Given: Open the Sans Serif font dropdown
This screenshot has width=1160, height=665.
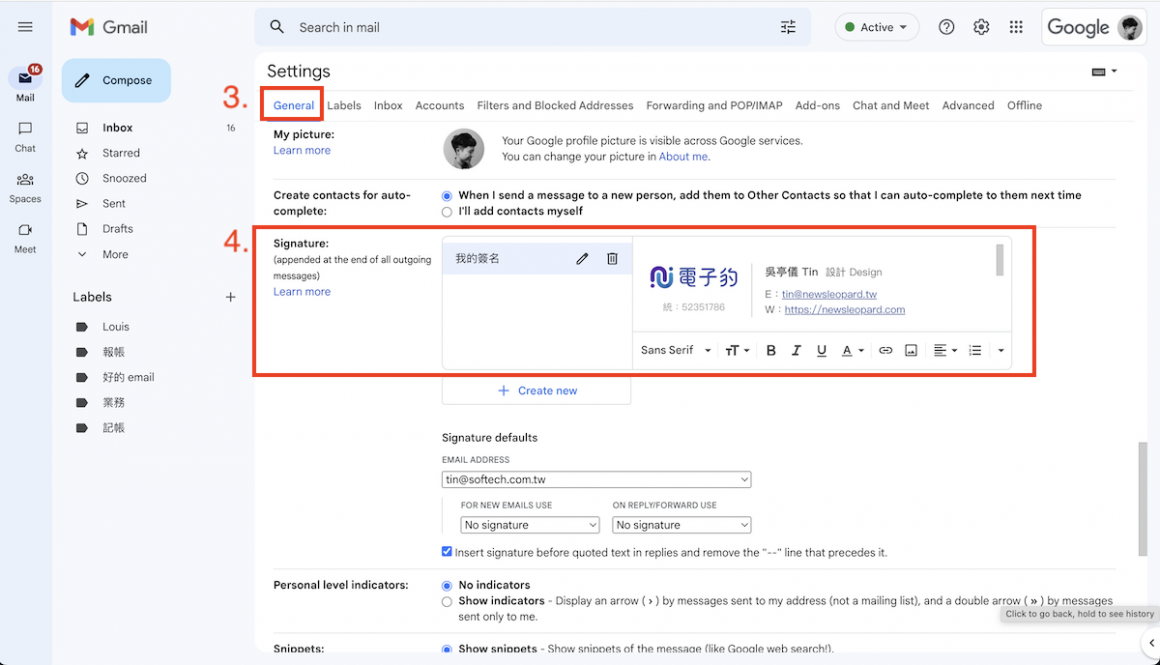Looking at the screenshot, I should point(675,350).
